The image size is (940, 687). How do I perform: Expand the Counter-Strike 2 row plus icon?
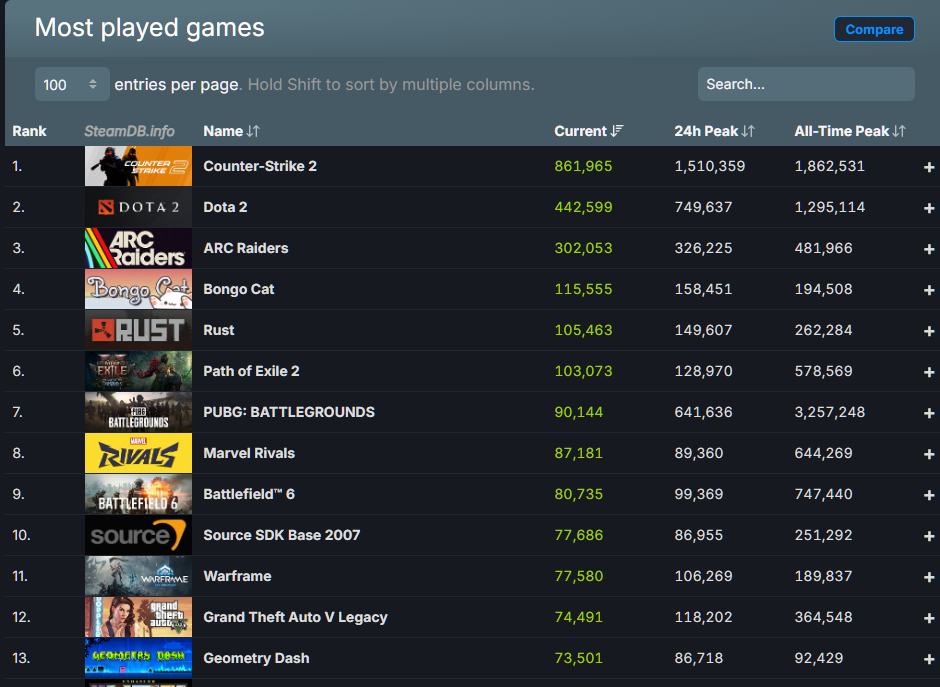click(x=929, y=167)
